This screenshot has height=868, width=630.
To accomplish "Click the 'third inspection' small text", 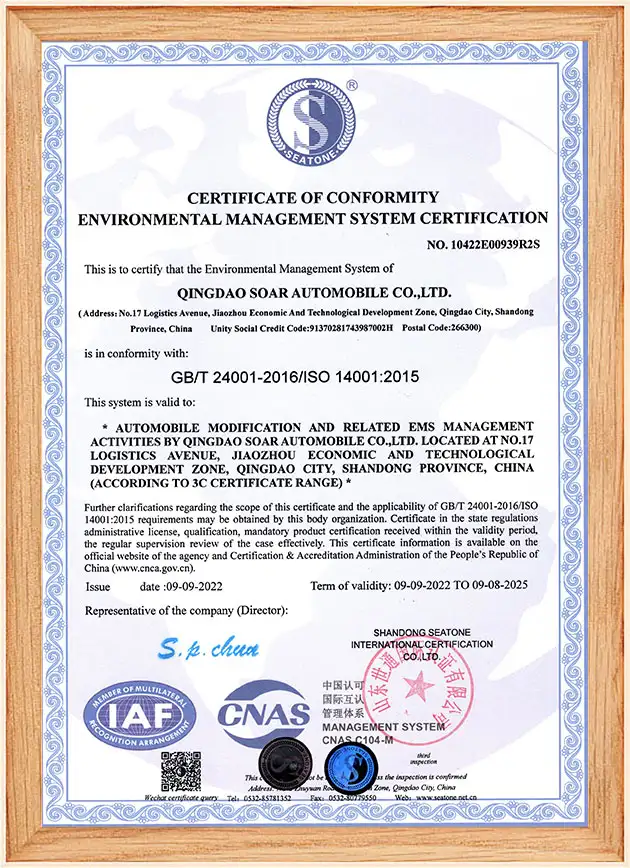I will tap(424, 758).
